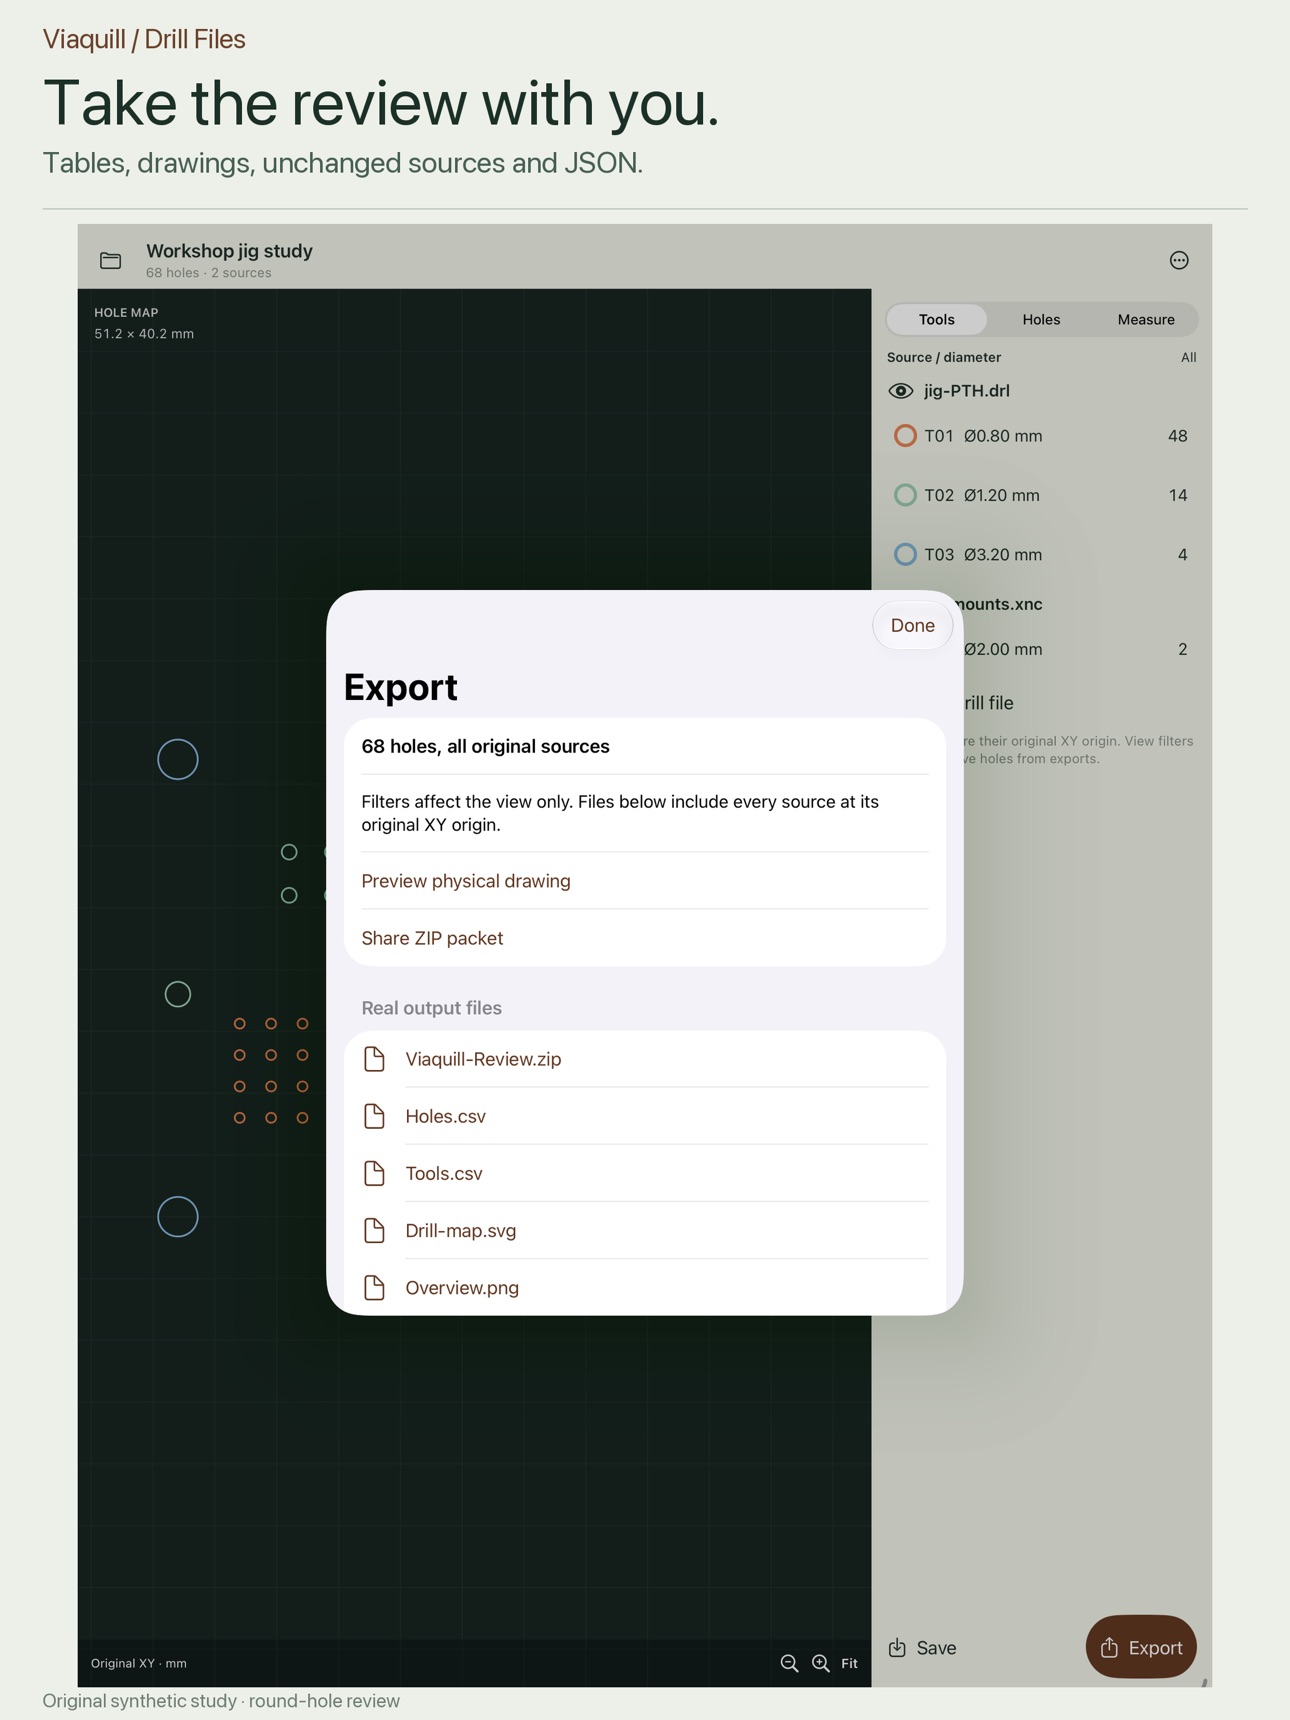Viewport: 1290px width, 1720px height.
Task: Select the T01 Ø0.80 mm tool label
Action: [983, 436]
